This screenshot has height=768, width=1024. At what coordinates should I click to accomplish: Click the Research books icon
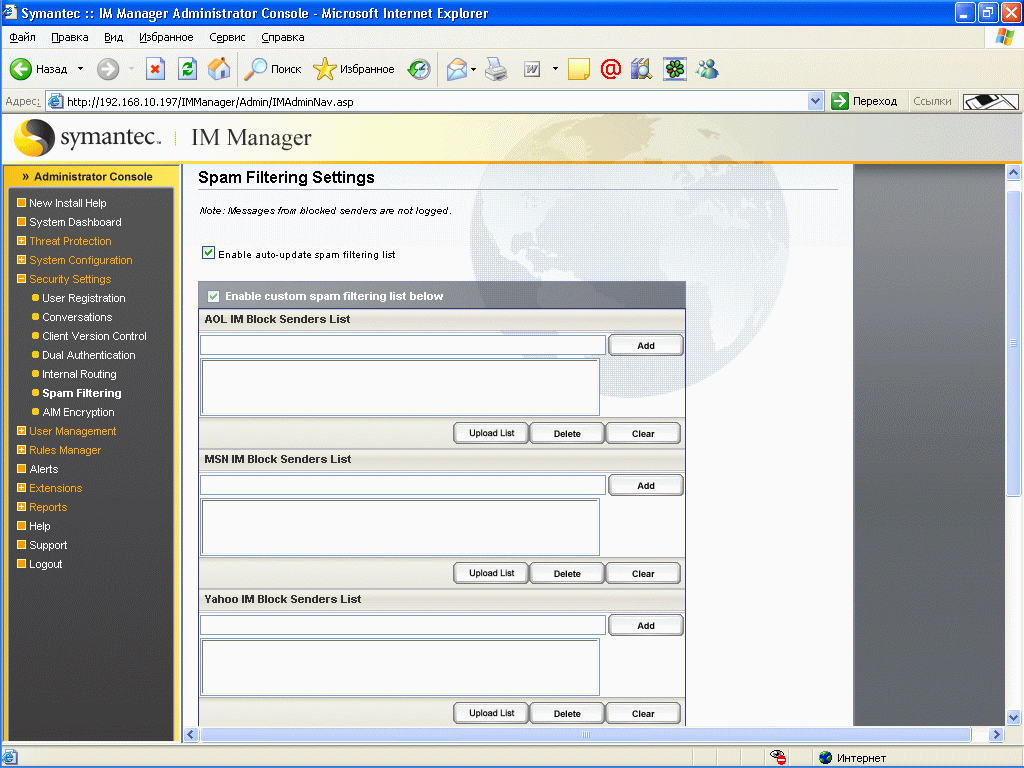(x=642, y=69)
